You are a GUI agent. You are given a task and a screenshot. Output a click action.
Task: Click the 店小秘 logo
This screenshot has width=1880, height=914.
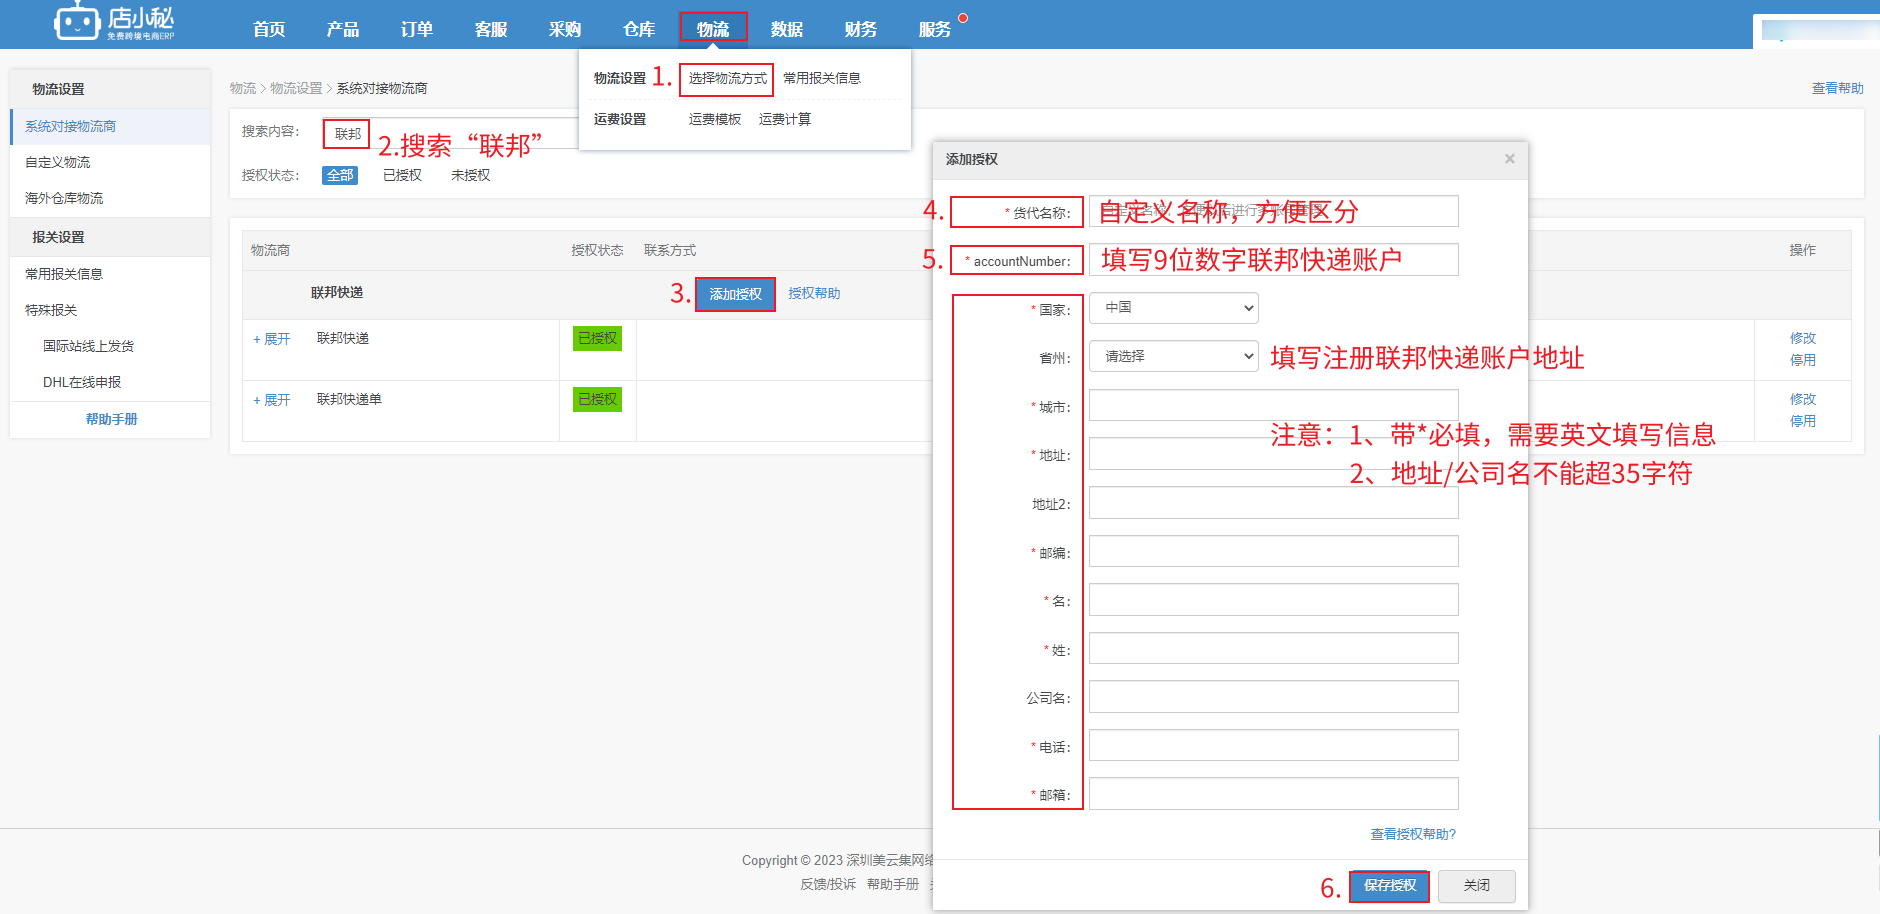(x=114, y=22)
